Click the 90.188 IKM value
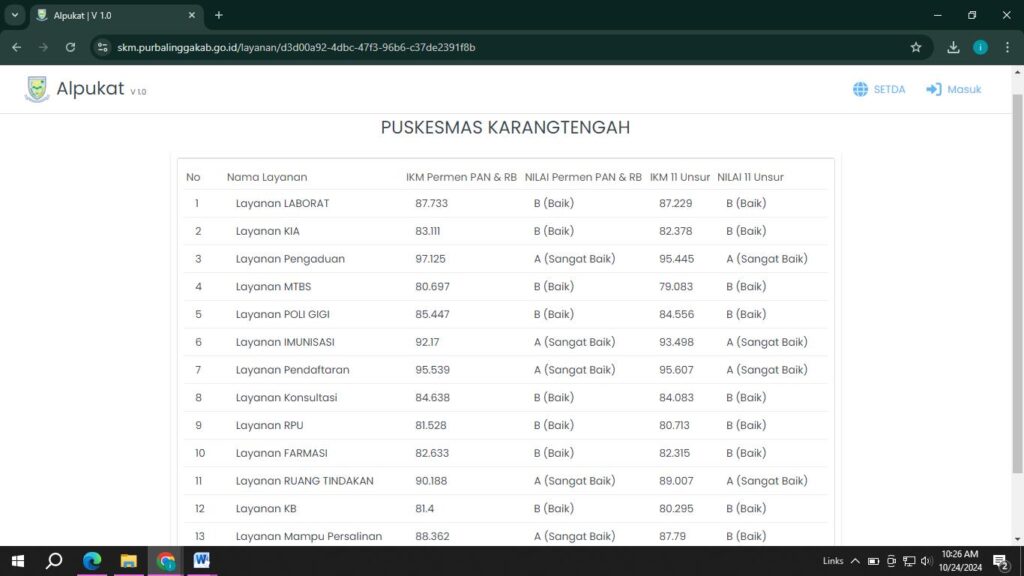The image size is (1024, 576). 431,481
